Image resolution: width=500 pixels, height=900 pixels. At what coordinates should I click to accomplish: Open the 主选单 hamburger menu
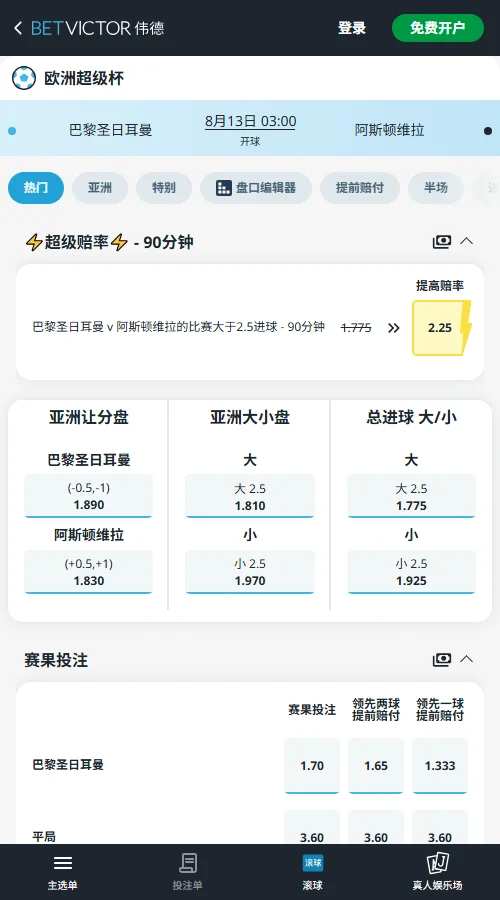[63, 871]
